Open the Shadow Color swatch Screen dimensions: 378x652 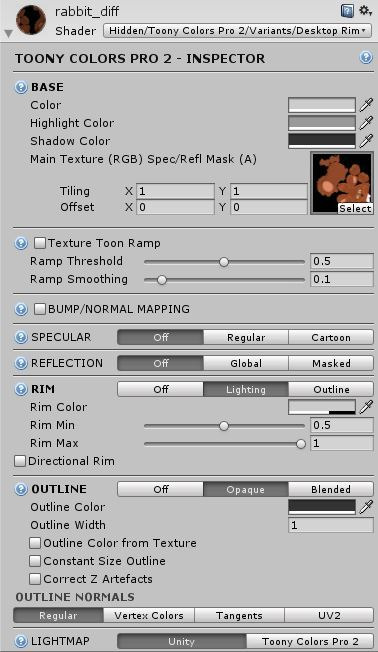pyautogui.click(x=322, y=141)
